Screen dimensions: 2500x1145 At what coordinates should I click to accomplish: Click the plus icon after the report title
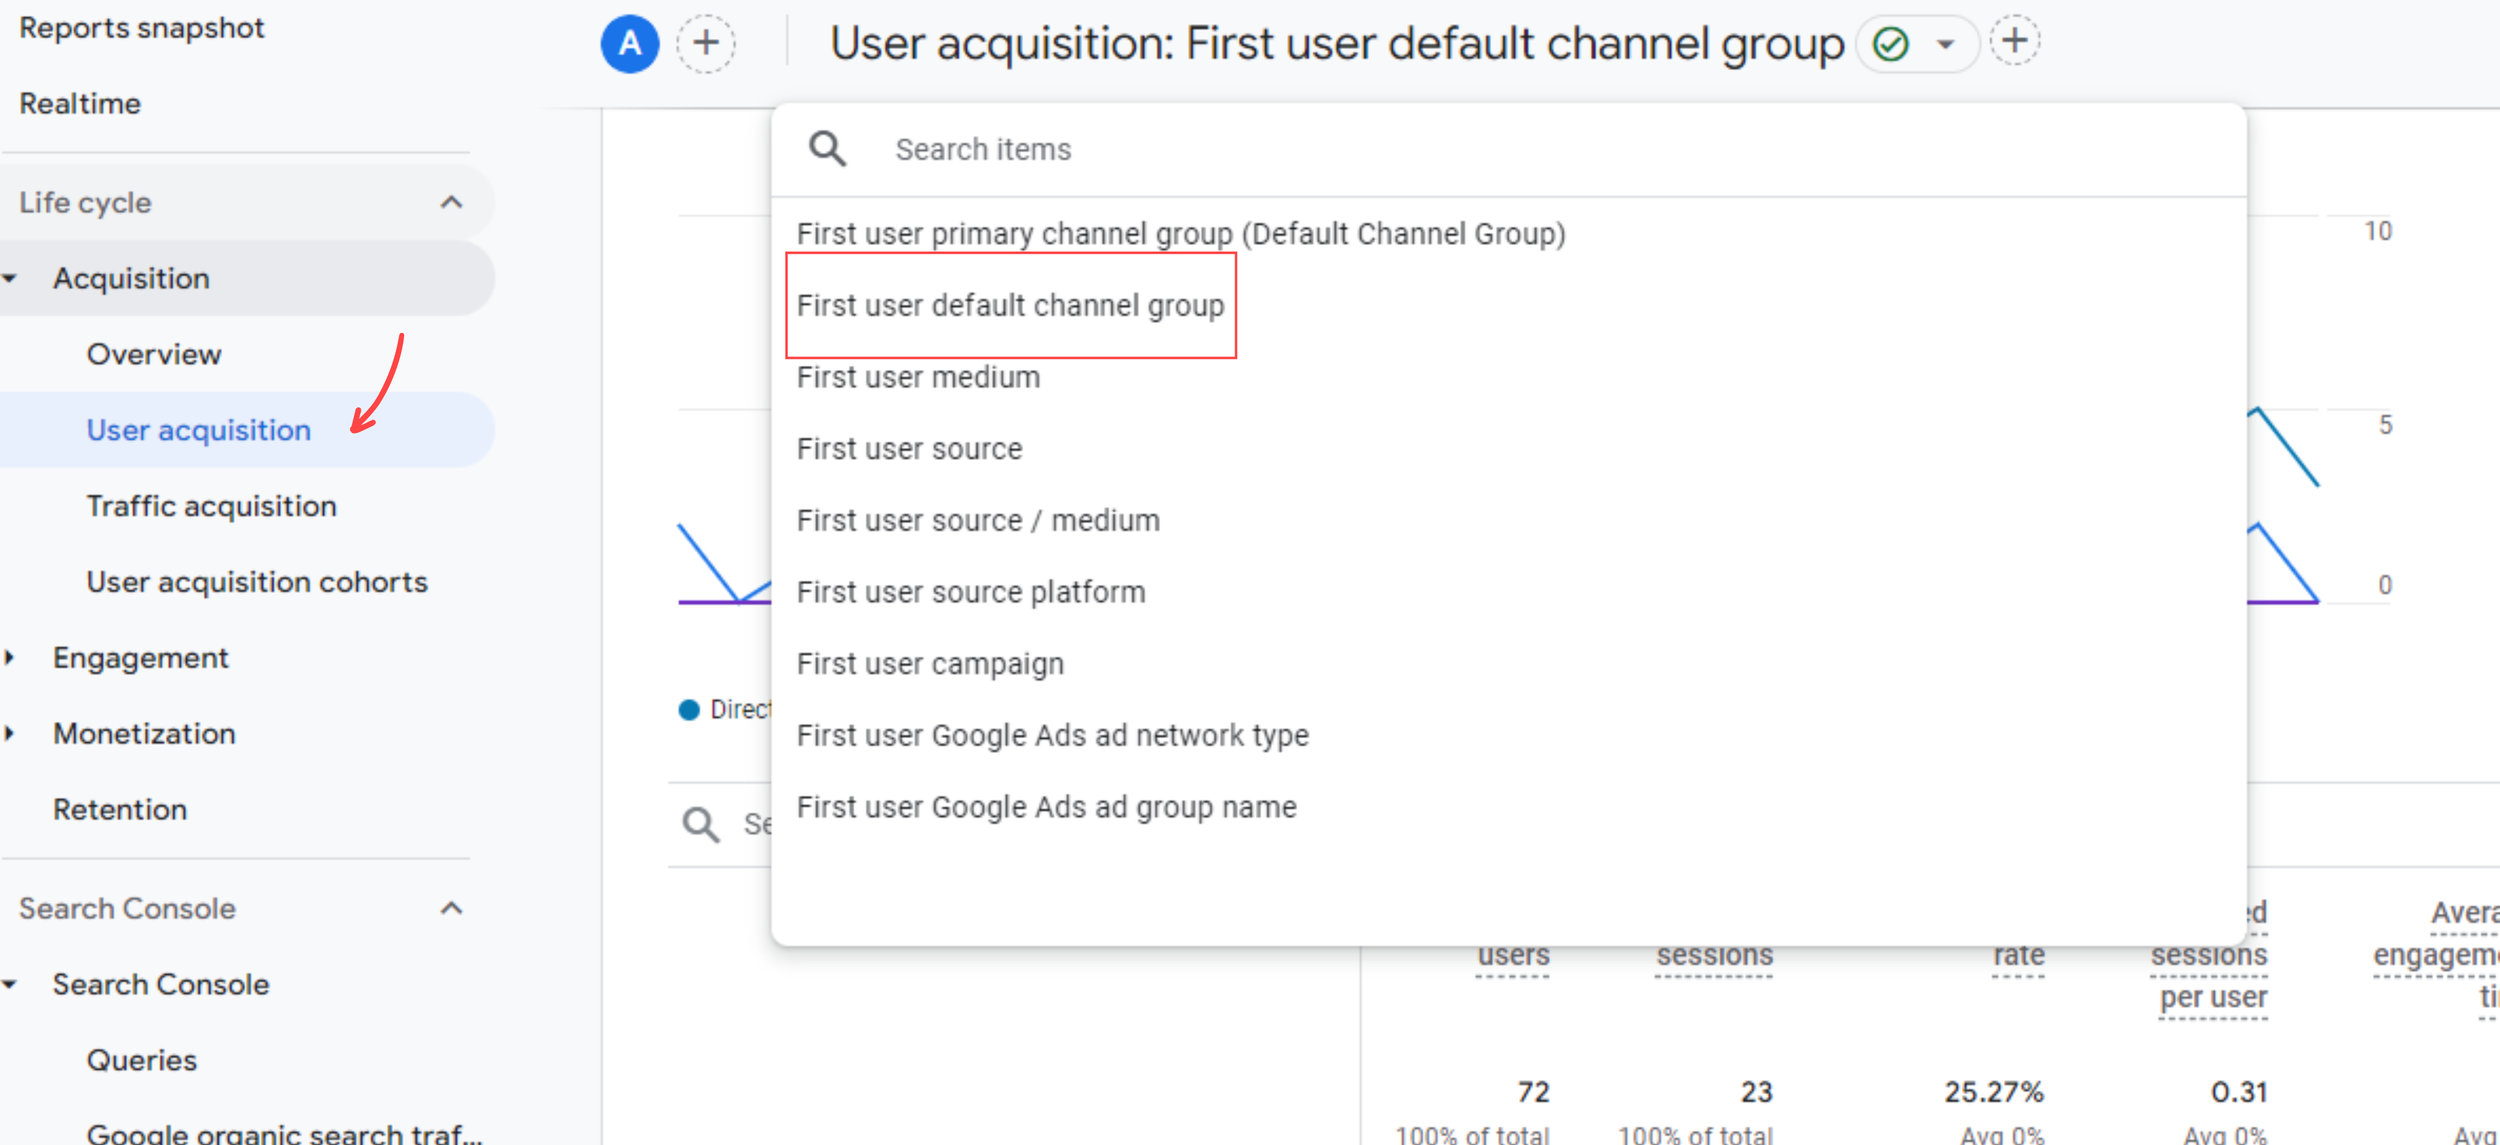point(2014,42)
